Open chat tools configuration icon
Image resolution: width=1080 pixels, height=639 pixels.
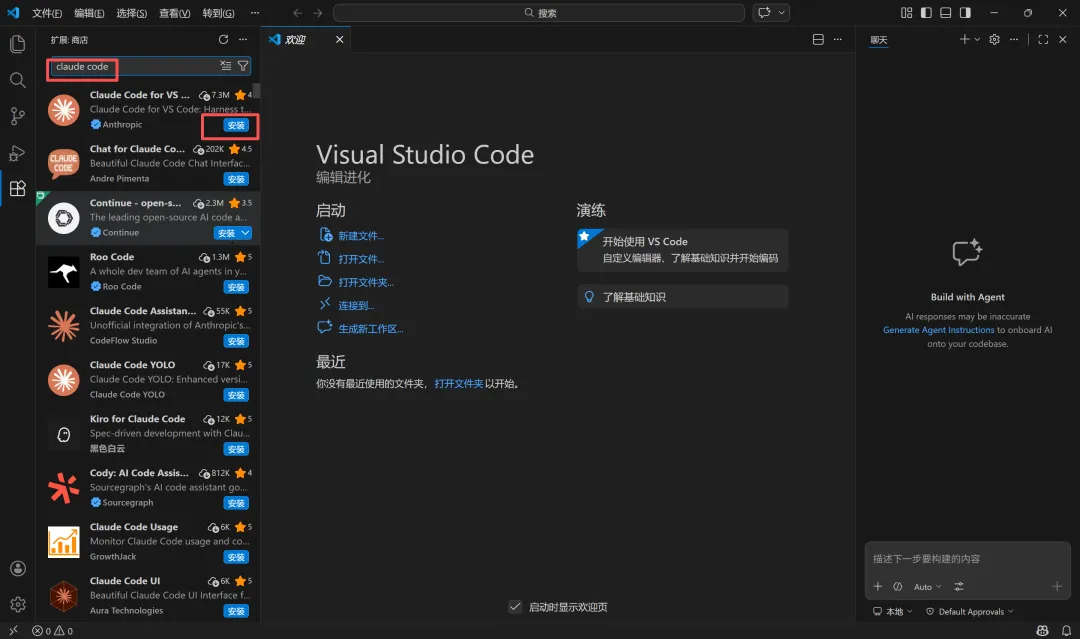point(959,587)
